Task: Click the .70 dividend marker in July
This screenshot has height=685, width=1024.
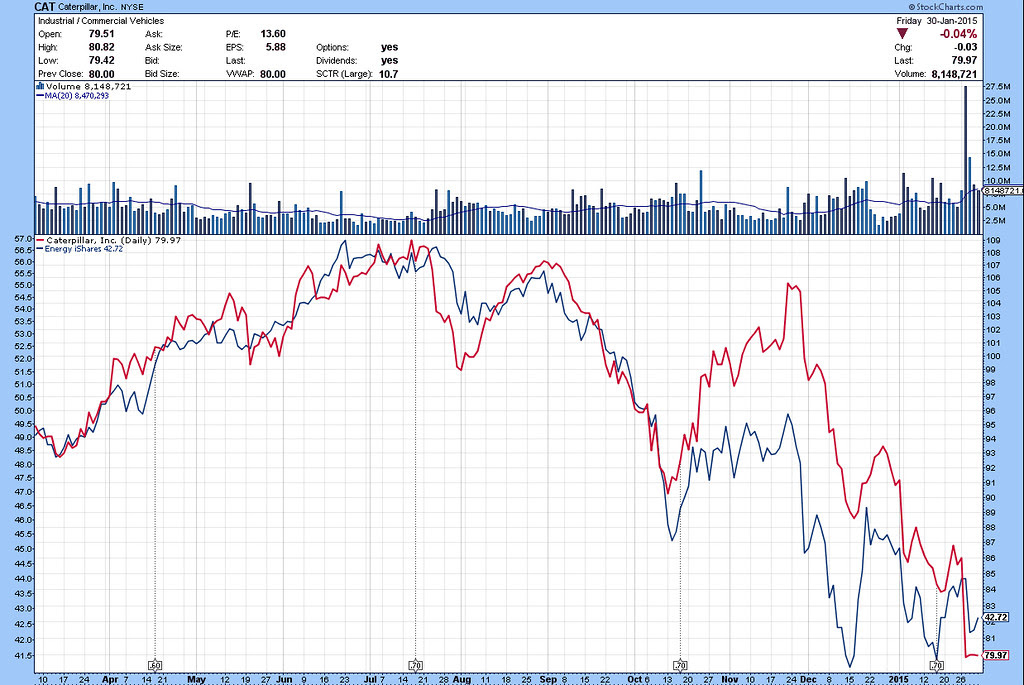Action: (415, 666)
